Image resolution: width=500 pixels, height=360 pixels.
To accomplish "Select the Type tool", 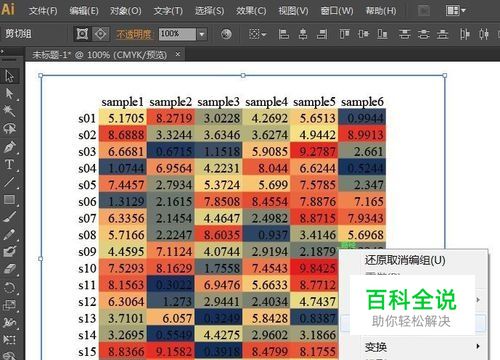I will coord(9,164).
